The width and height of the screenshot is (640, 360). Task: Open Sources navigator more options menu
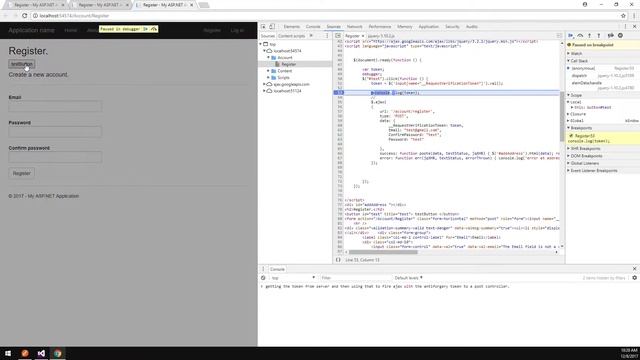(x=327, y=36)
